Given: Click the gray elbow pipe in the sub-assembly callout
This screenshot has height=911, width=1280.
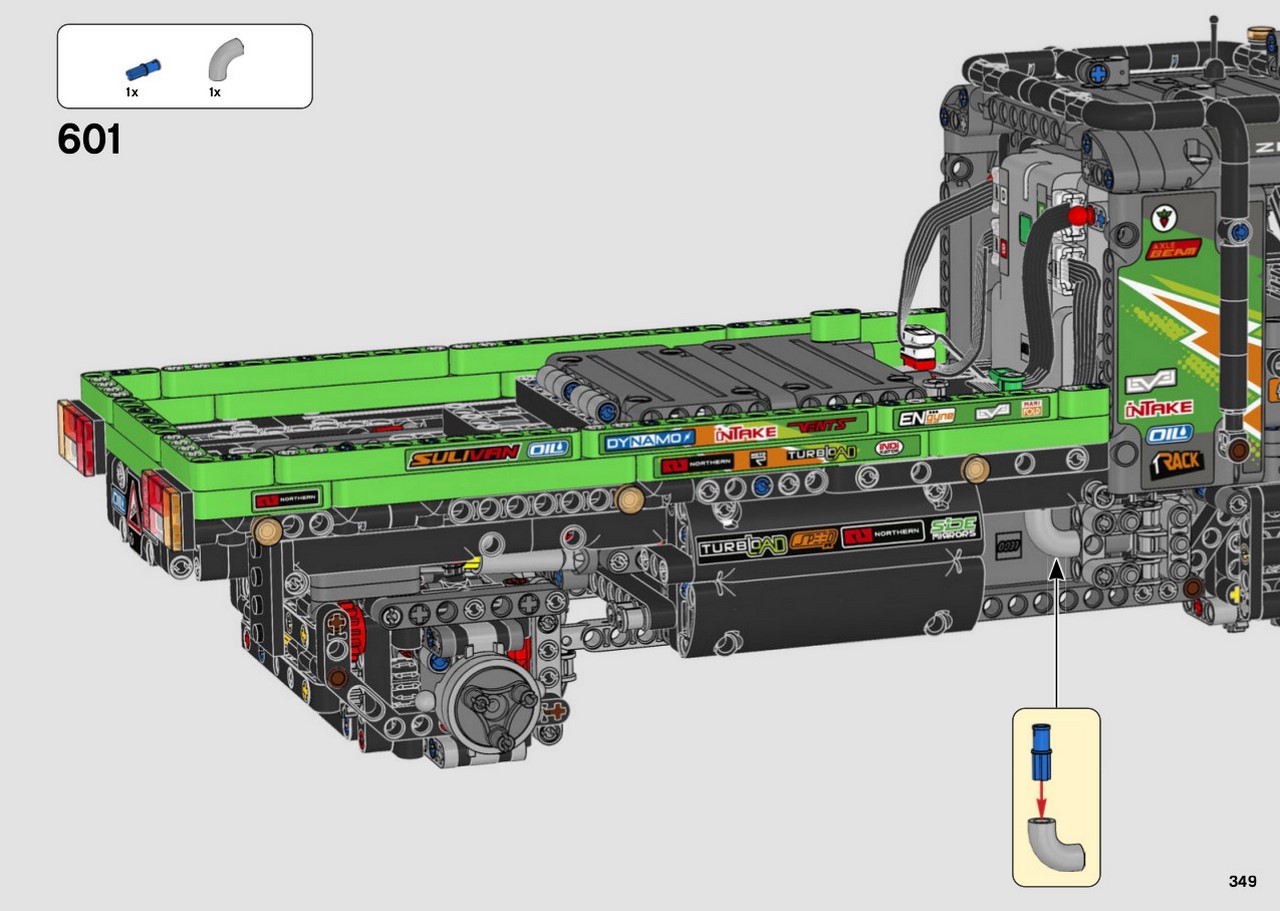Looking at the screenshot, I should pos(1057,845).
